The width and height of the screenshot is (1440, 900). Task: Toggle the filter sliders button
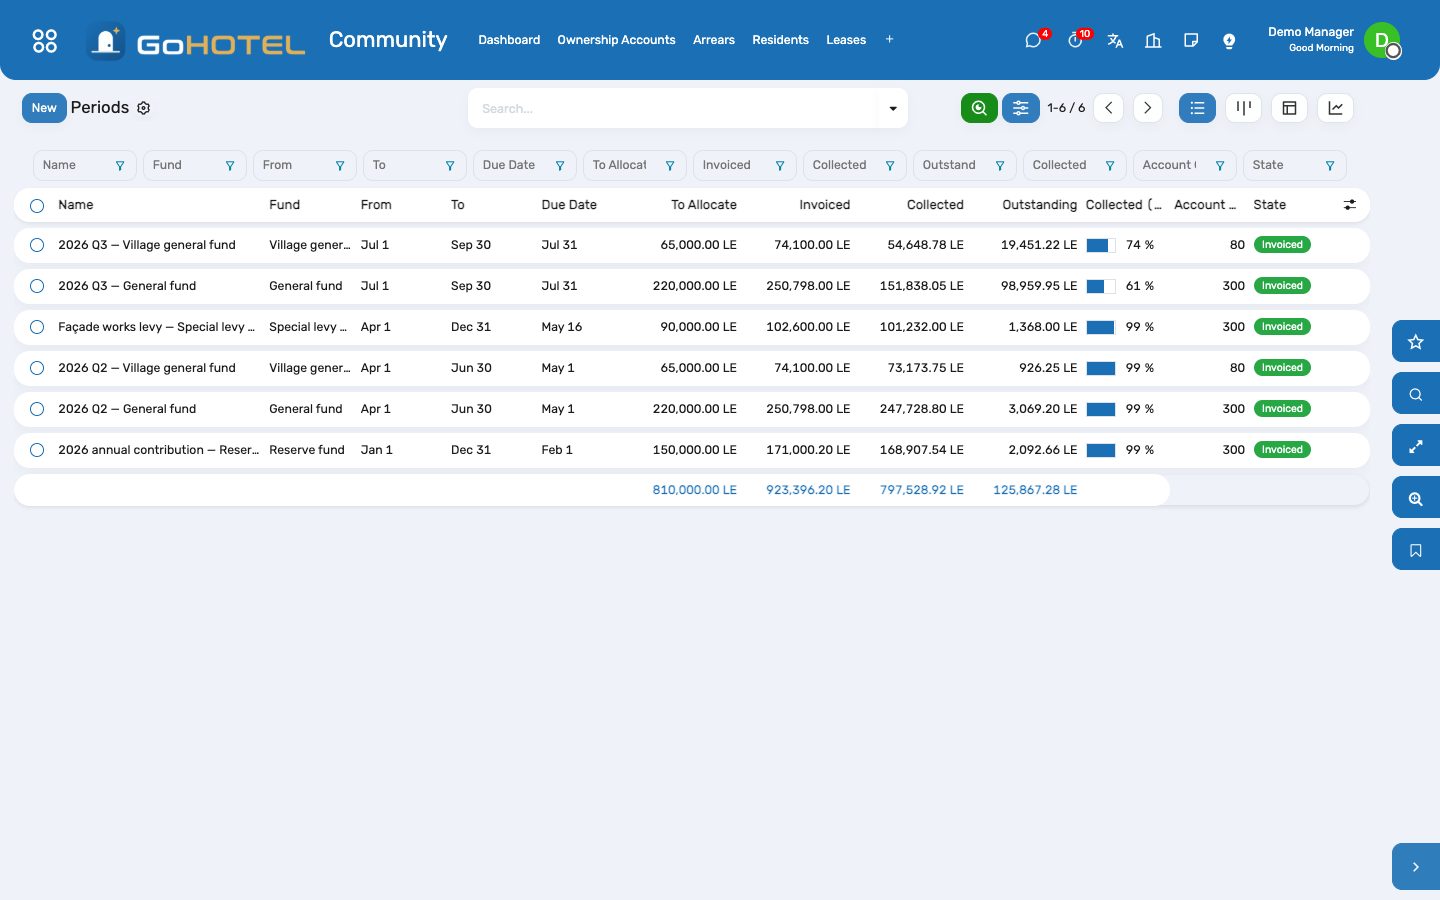1021,108
